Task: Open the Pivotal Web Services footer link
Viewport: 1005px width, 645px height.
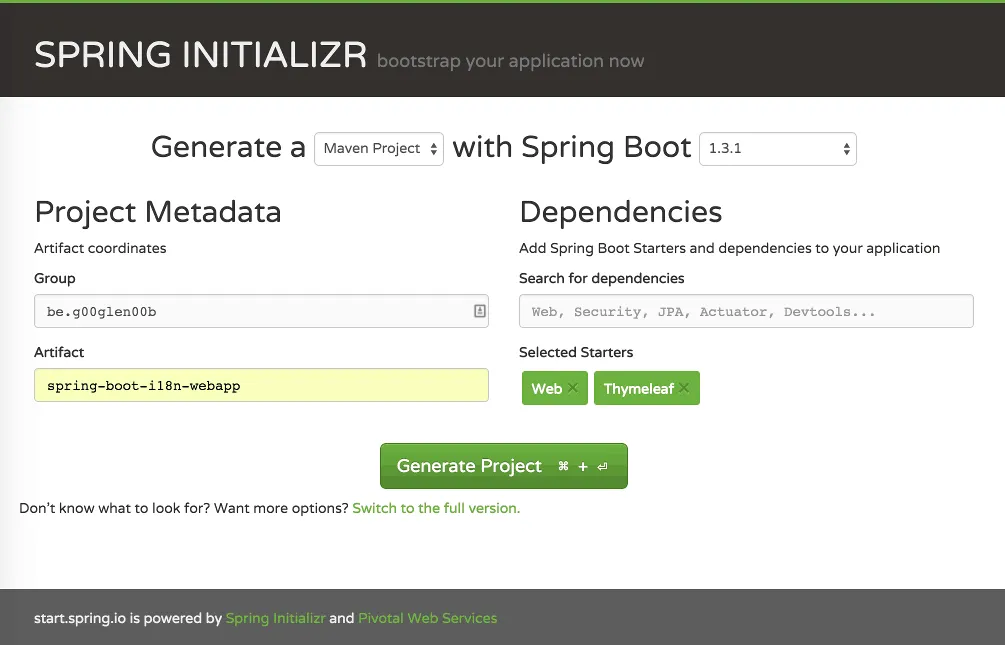Action: coord(427,618)
